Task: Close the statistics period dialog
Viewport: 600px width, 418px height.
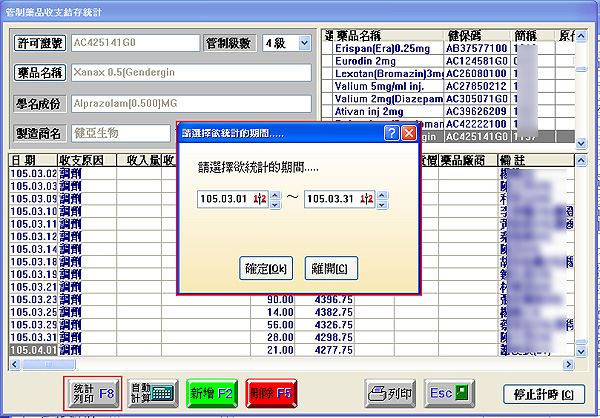Action: coord(409,134)
